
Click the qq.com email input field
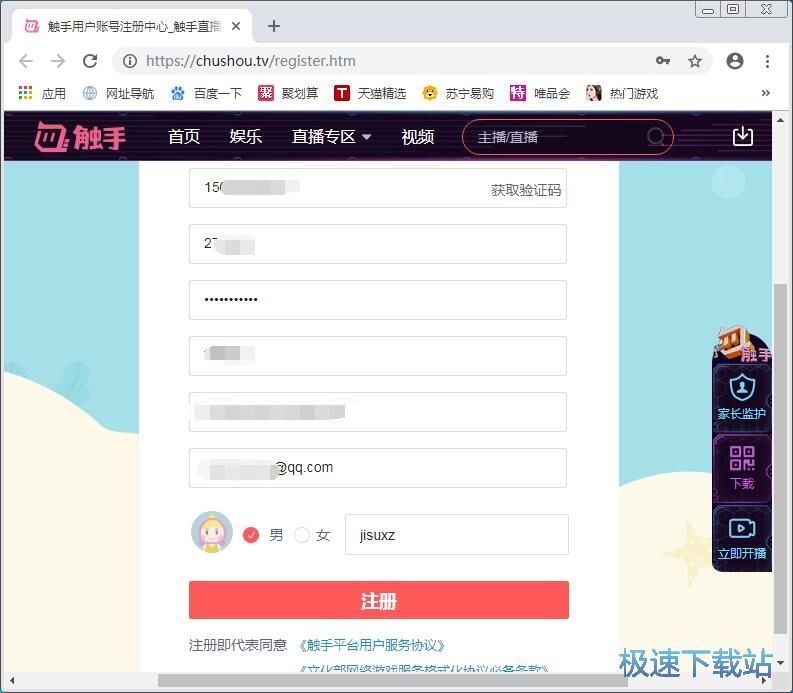click(378, 468)
